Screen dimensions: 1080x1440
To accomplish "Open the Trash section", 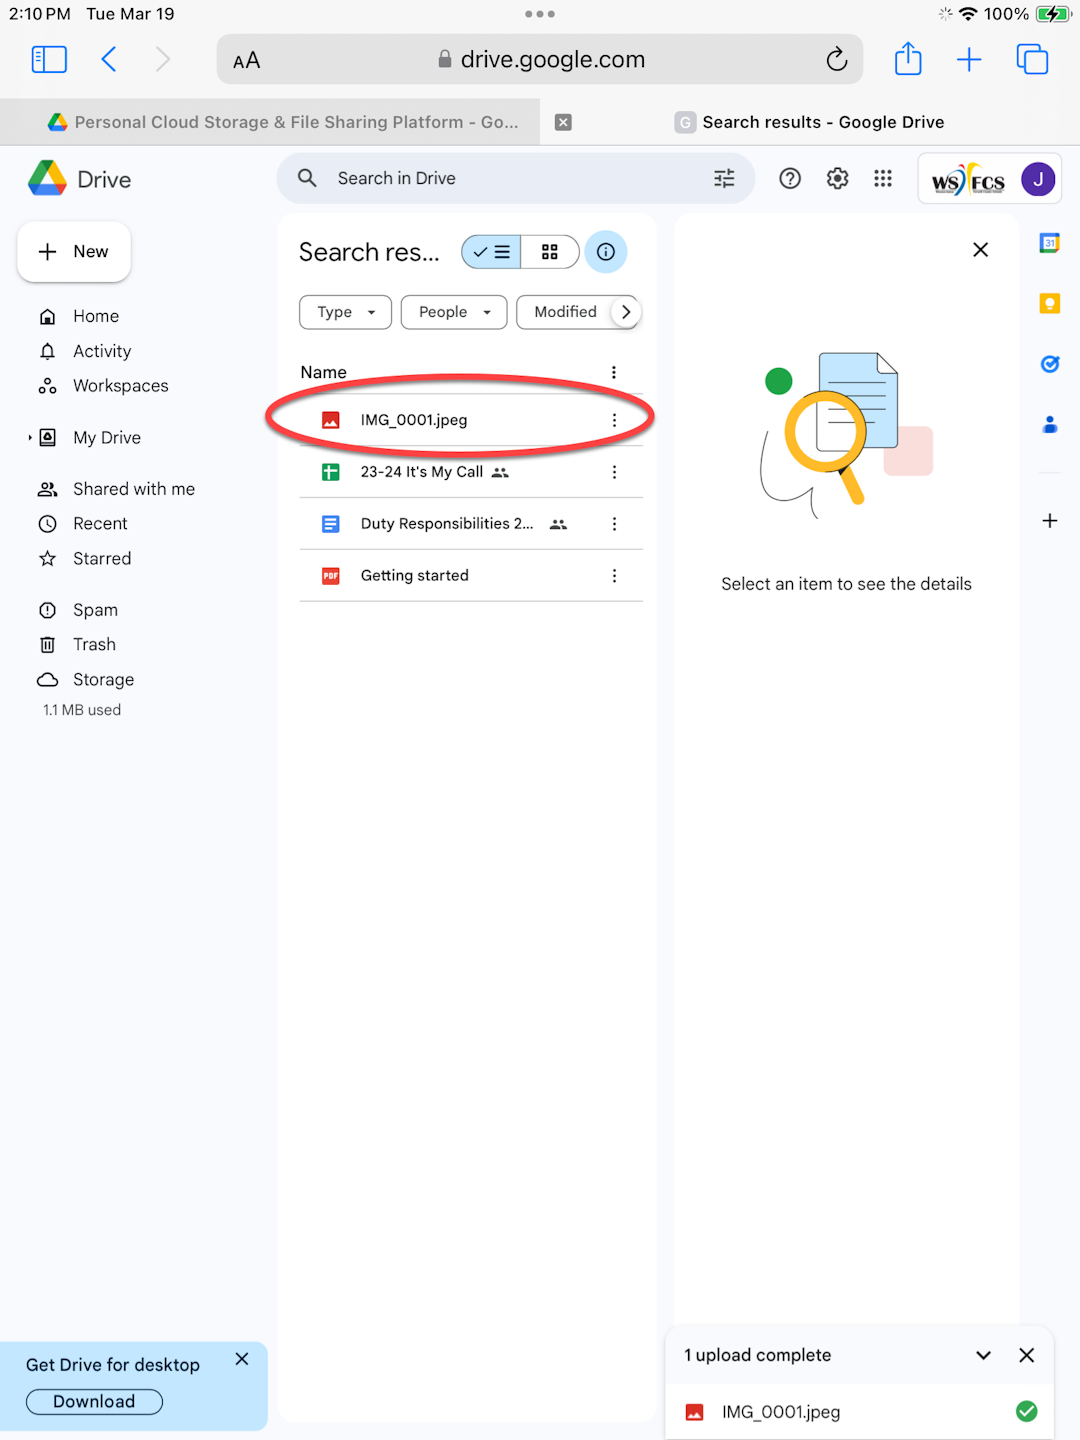I will 94,645.
